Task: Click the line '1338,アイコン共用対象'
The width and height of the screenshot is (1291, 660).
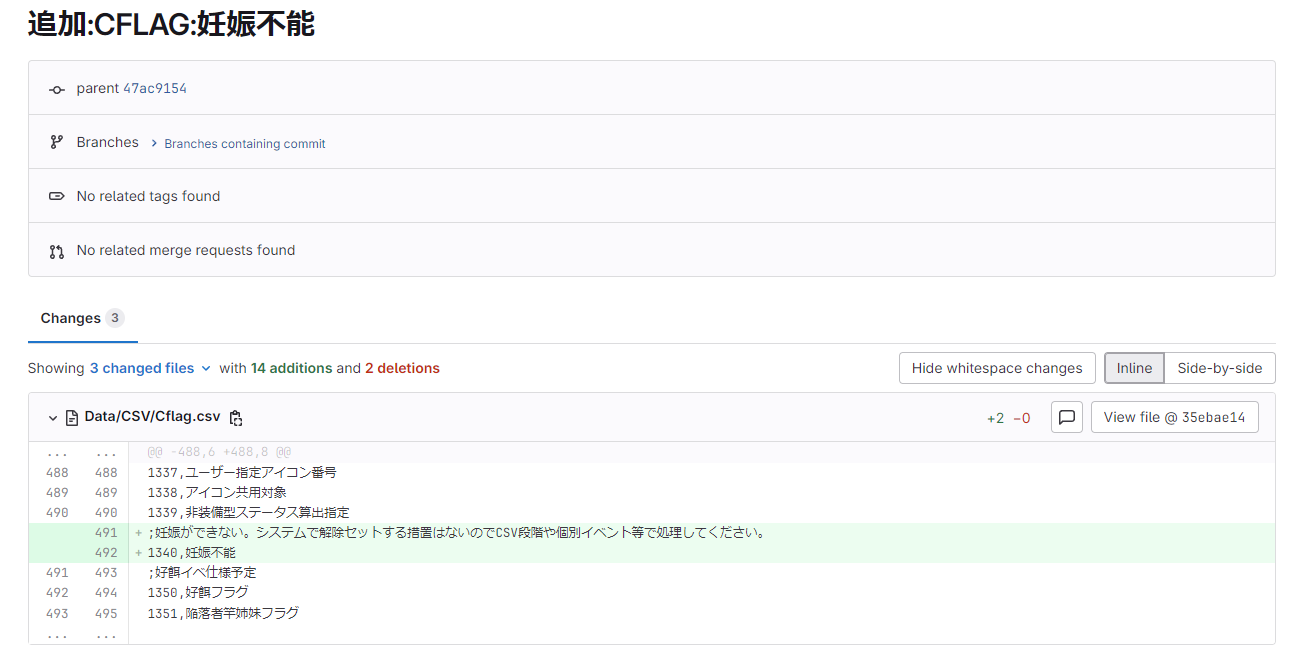Action: tap(217, 493)
